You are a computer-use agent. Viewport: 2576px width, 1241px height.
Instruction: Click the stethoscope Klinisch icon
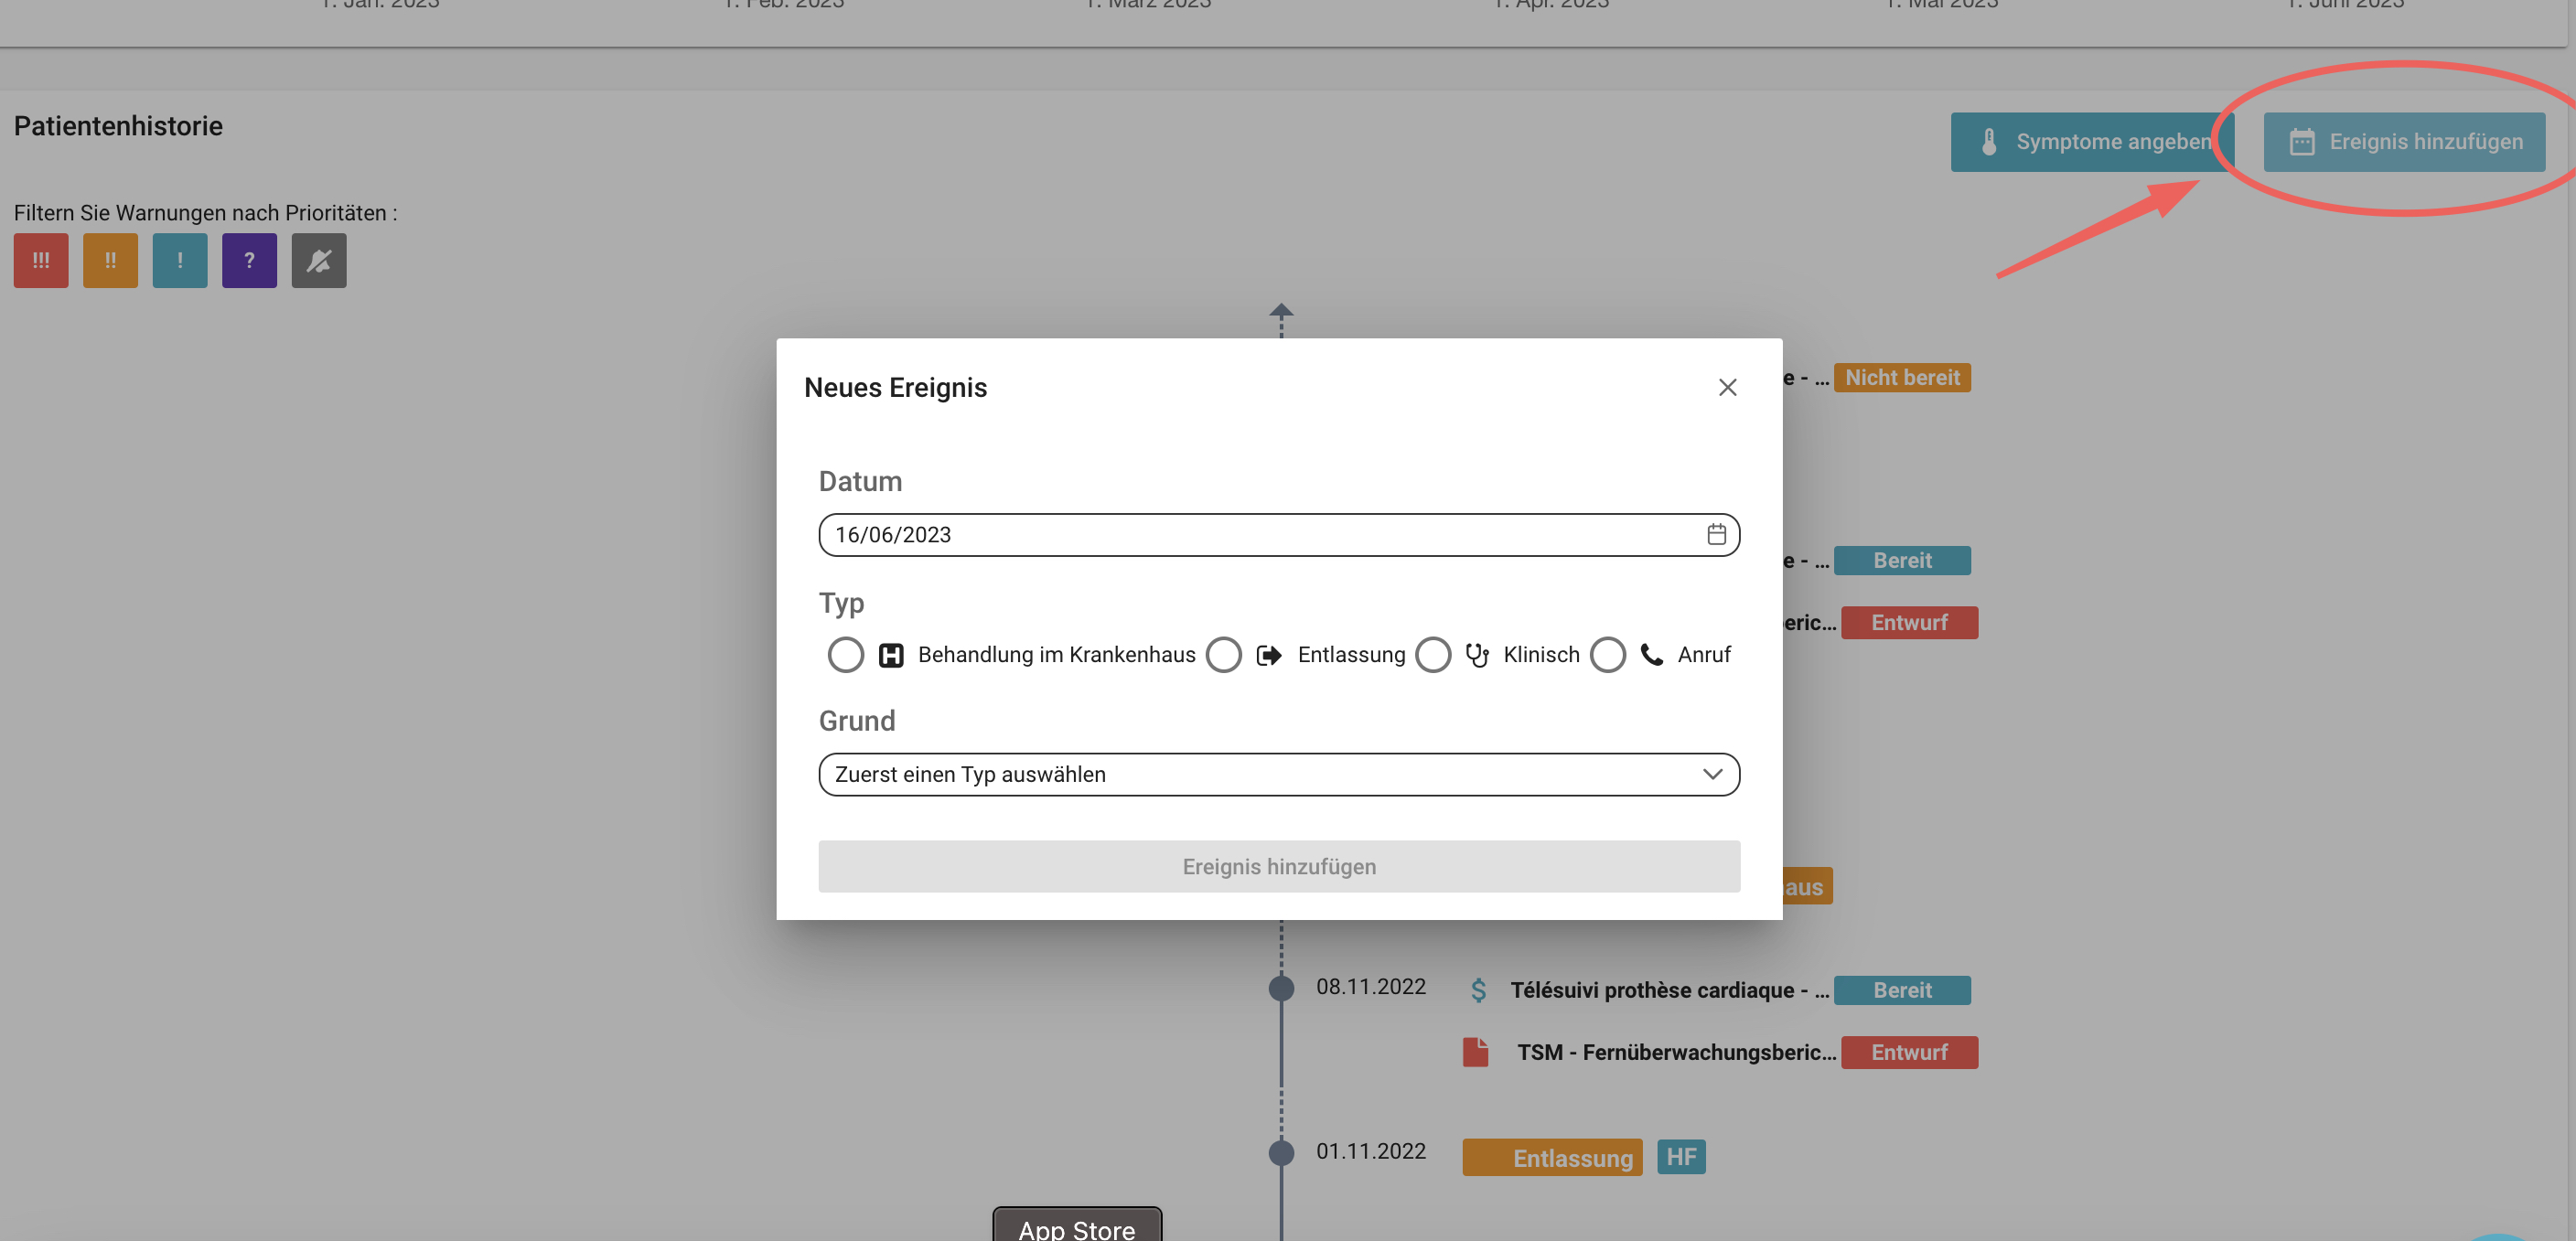(x=1477, y=655)
